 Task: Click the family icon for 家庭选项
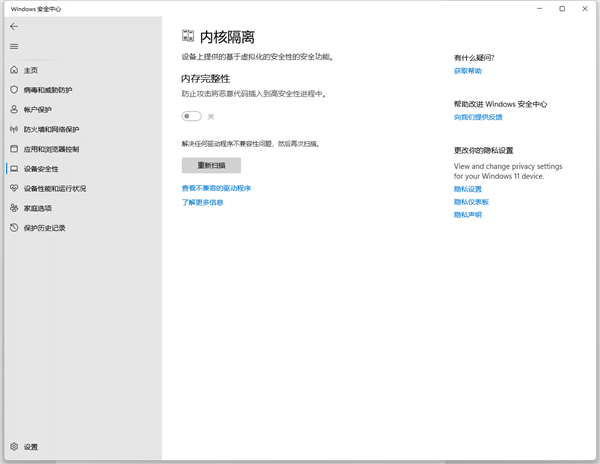(14, 208)
